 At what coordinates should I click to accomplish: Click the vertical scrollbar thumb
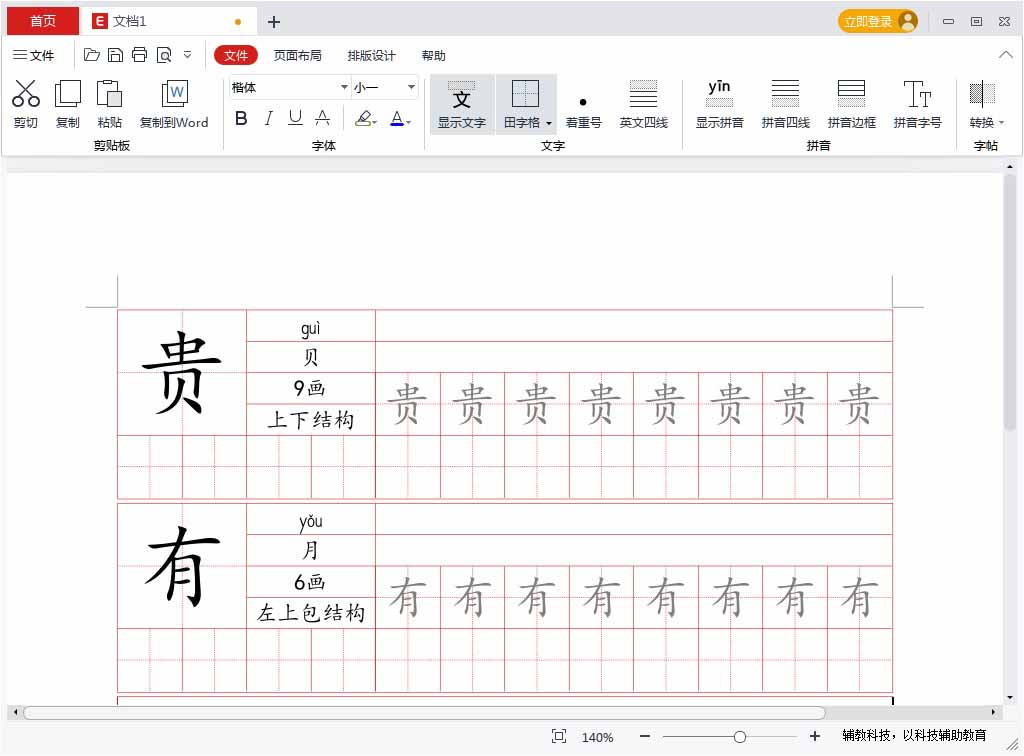pyautogui.click(x=1010, y=304)
